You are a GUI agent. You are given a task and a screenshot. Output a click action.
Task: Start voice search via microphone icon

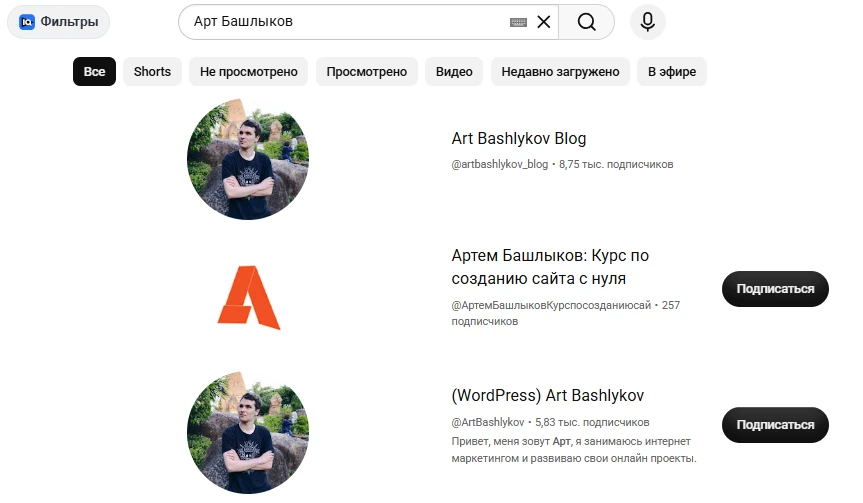[648, 22]
